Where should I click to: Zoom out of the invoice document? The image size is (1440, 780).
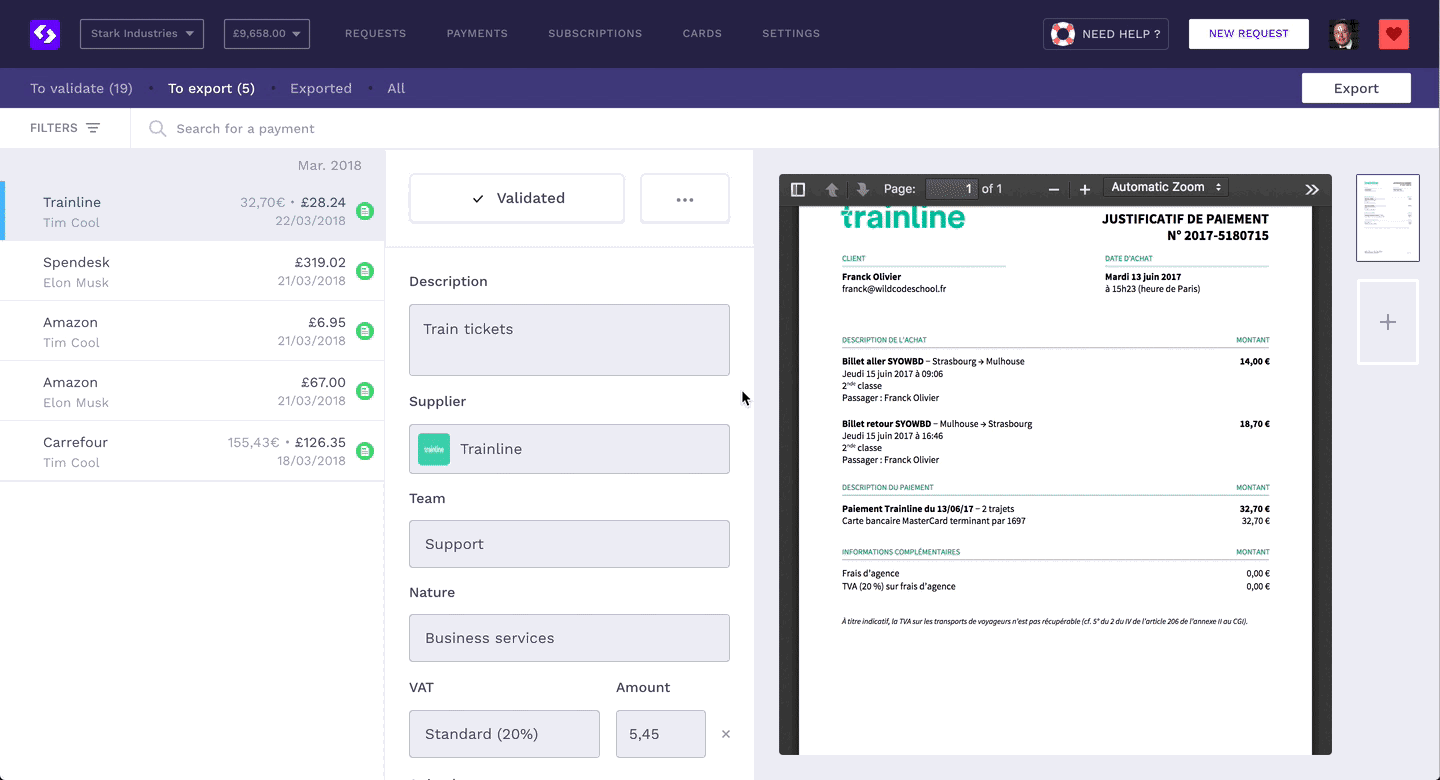[1053, 188]
